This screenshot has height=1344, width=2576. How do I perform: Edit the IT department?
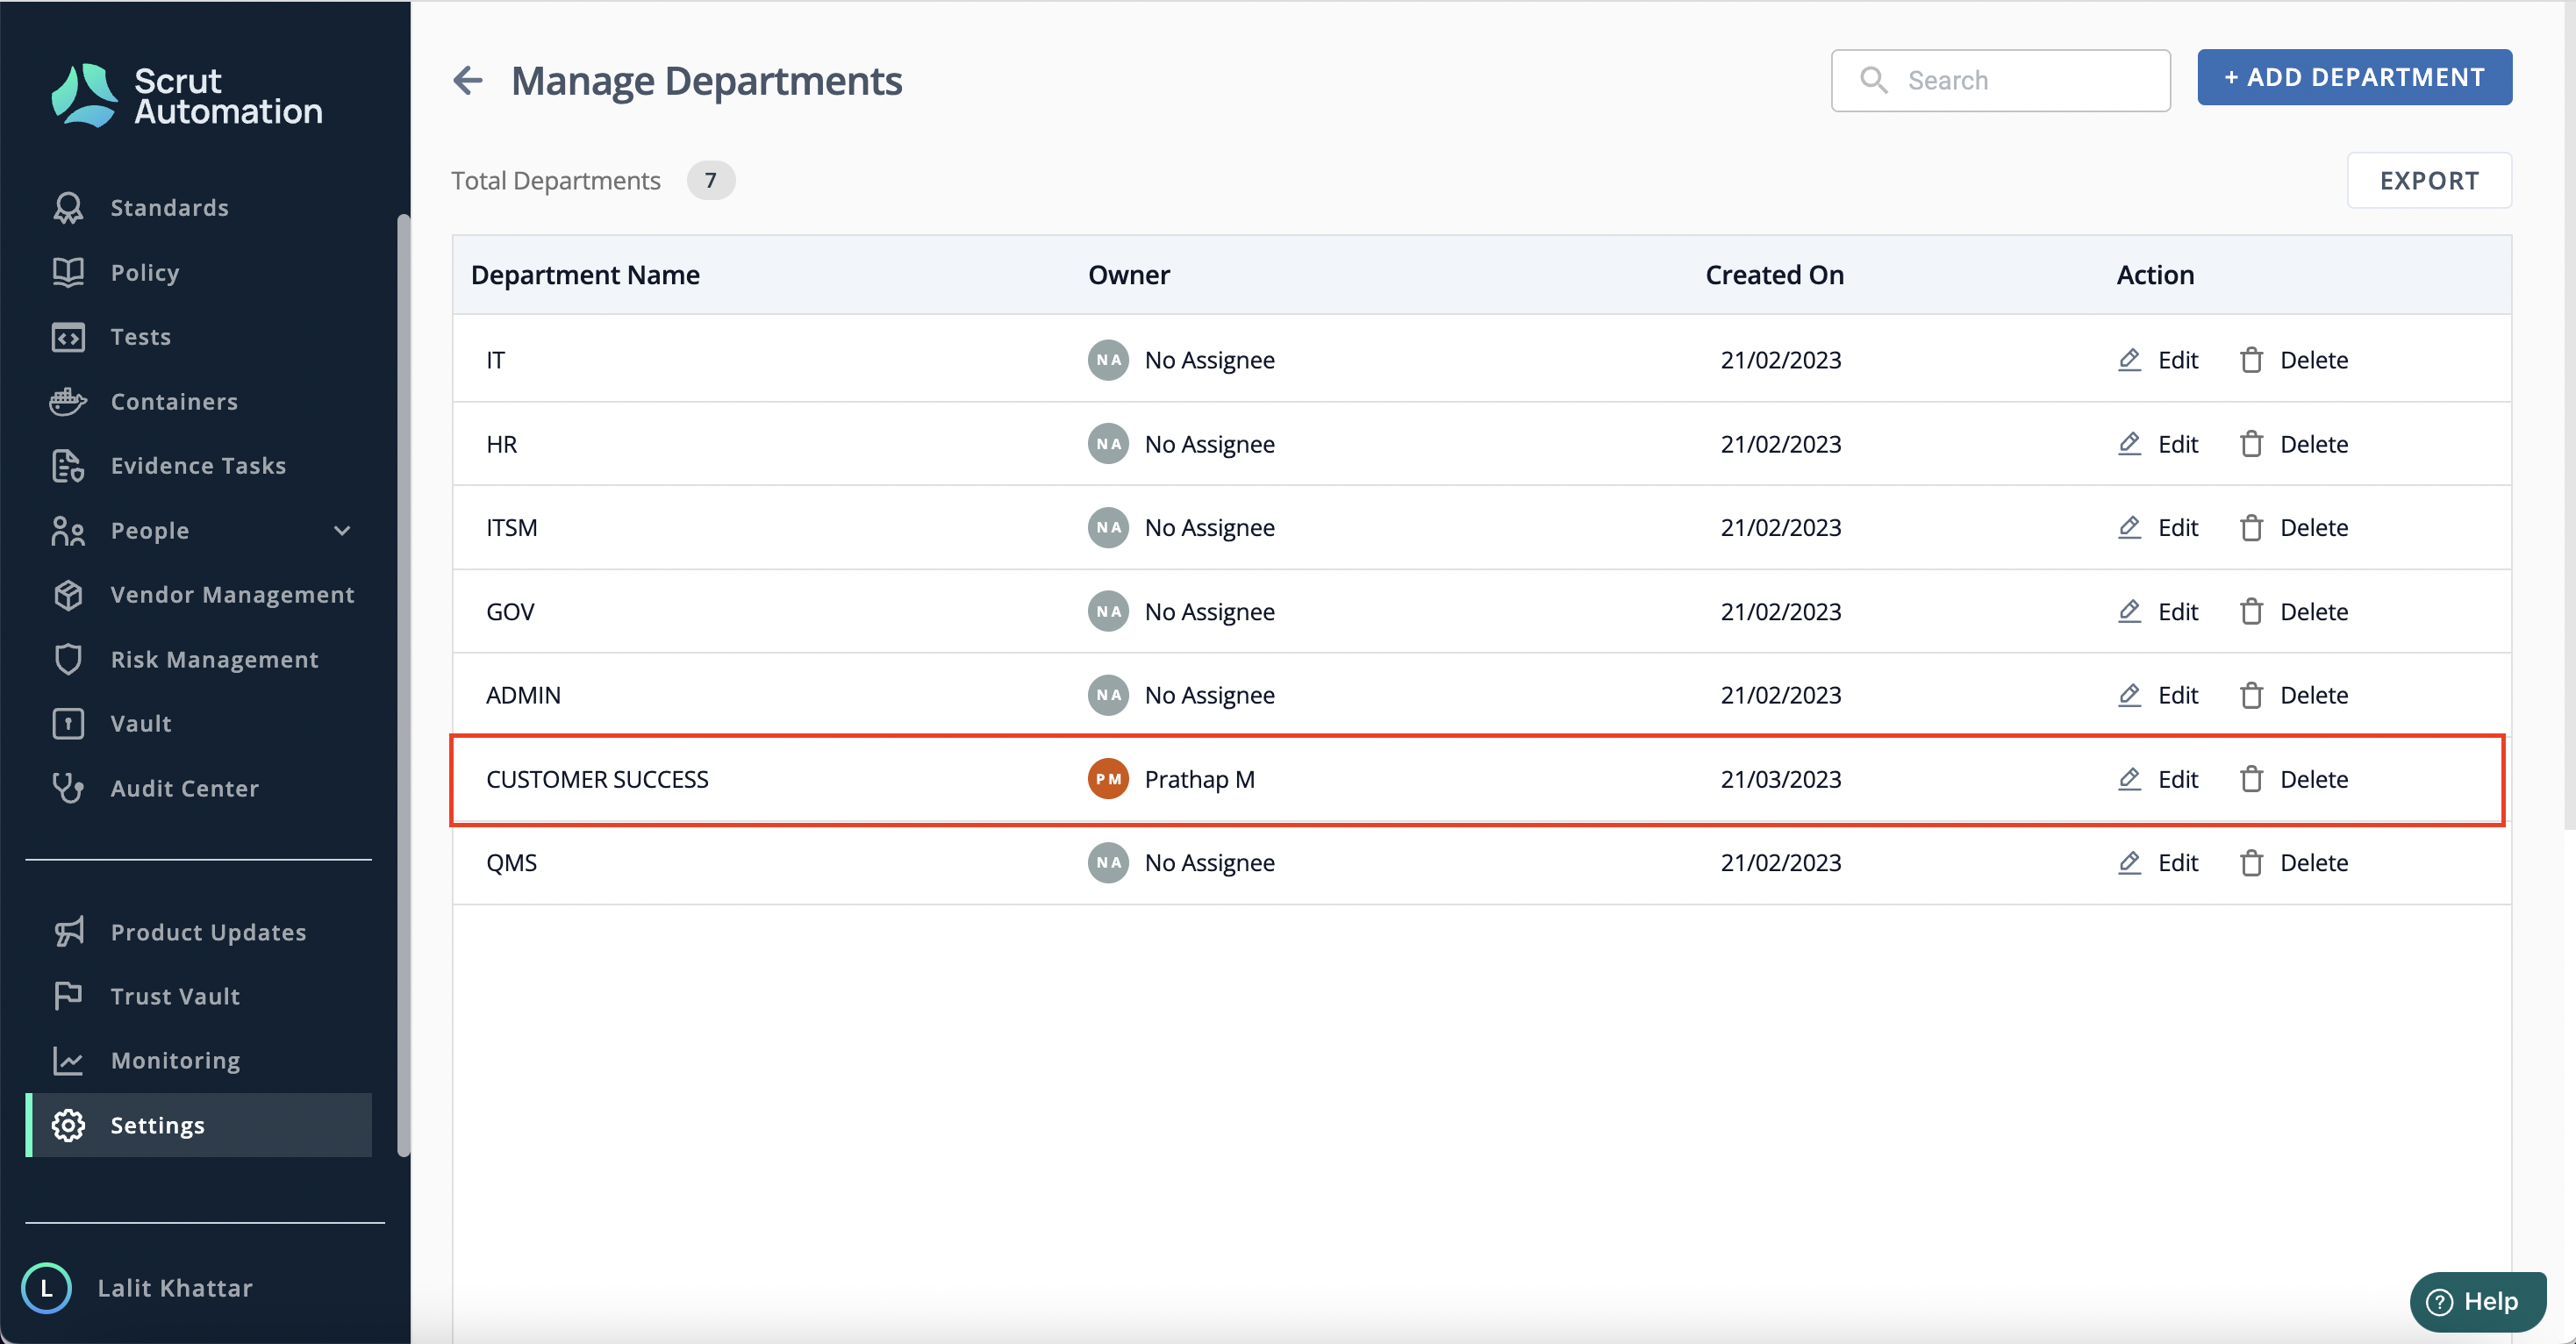coord(2158,360)
